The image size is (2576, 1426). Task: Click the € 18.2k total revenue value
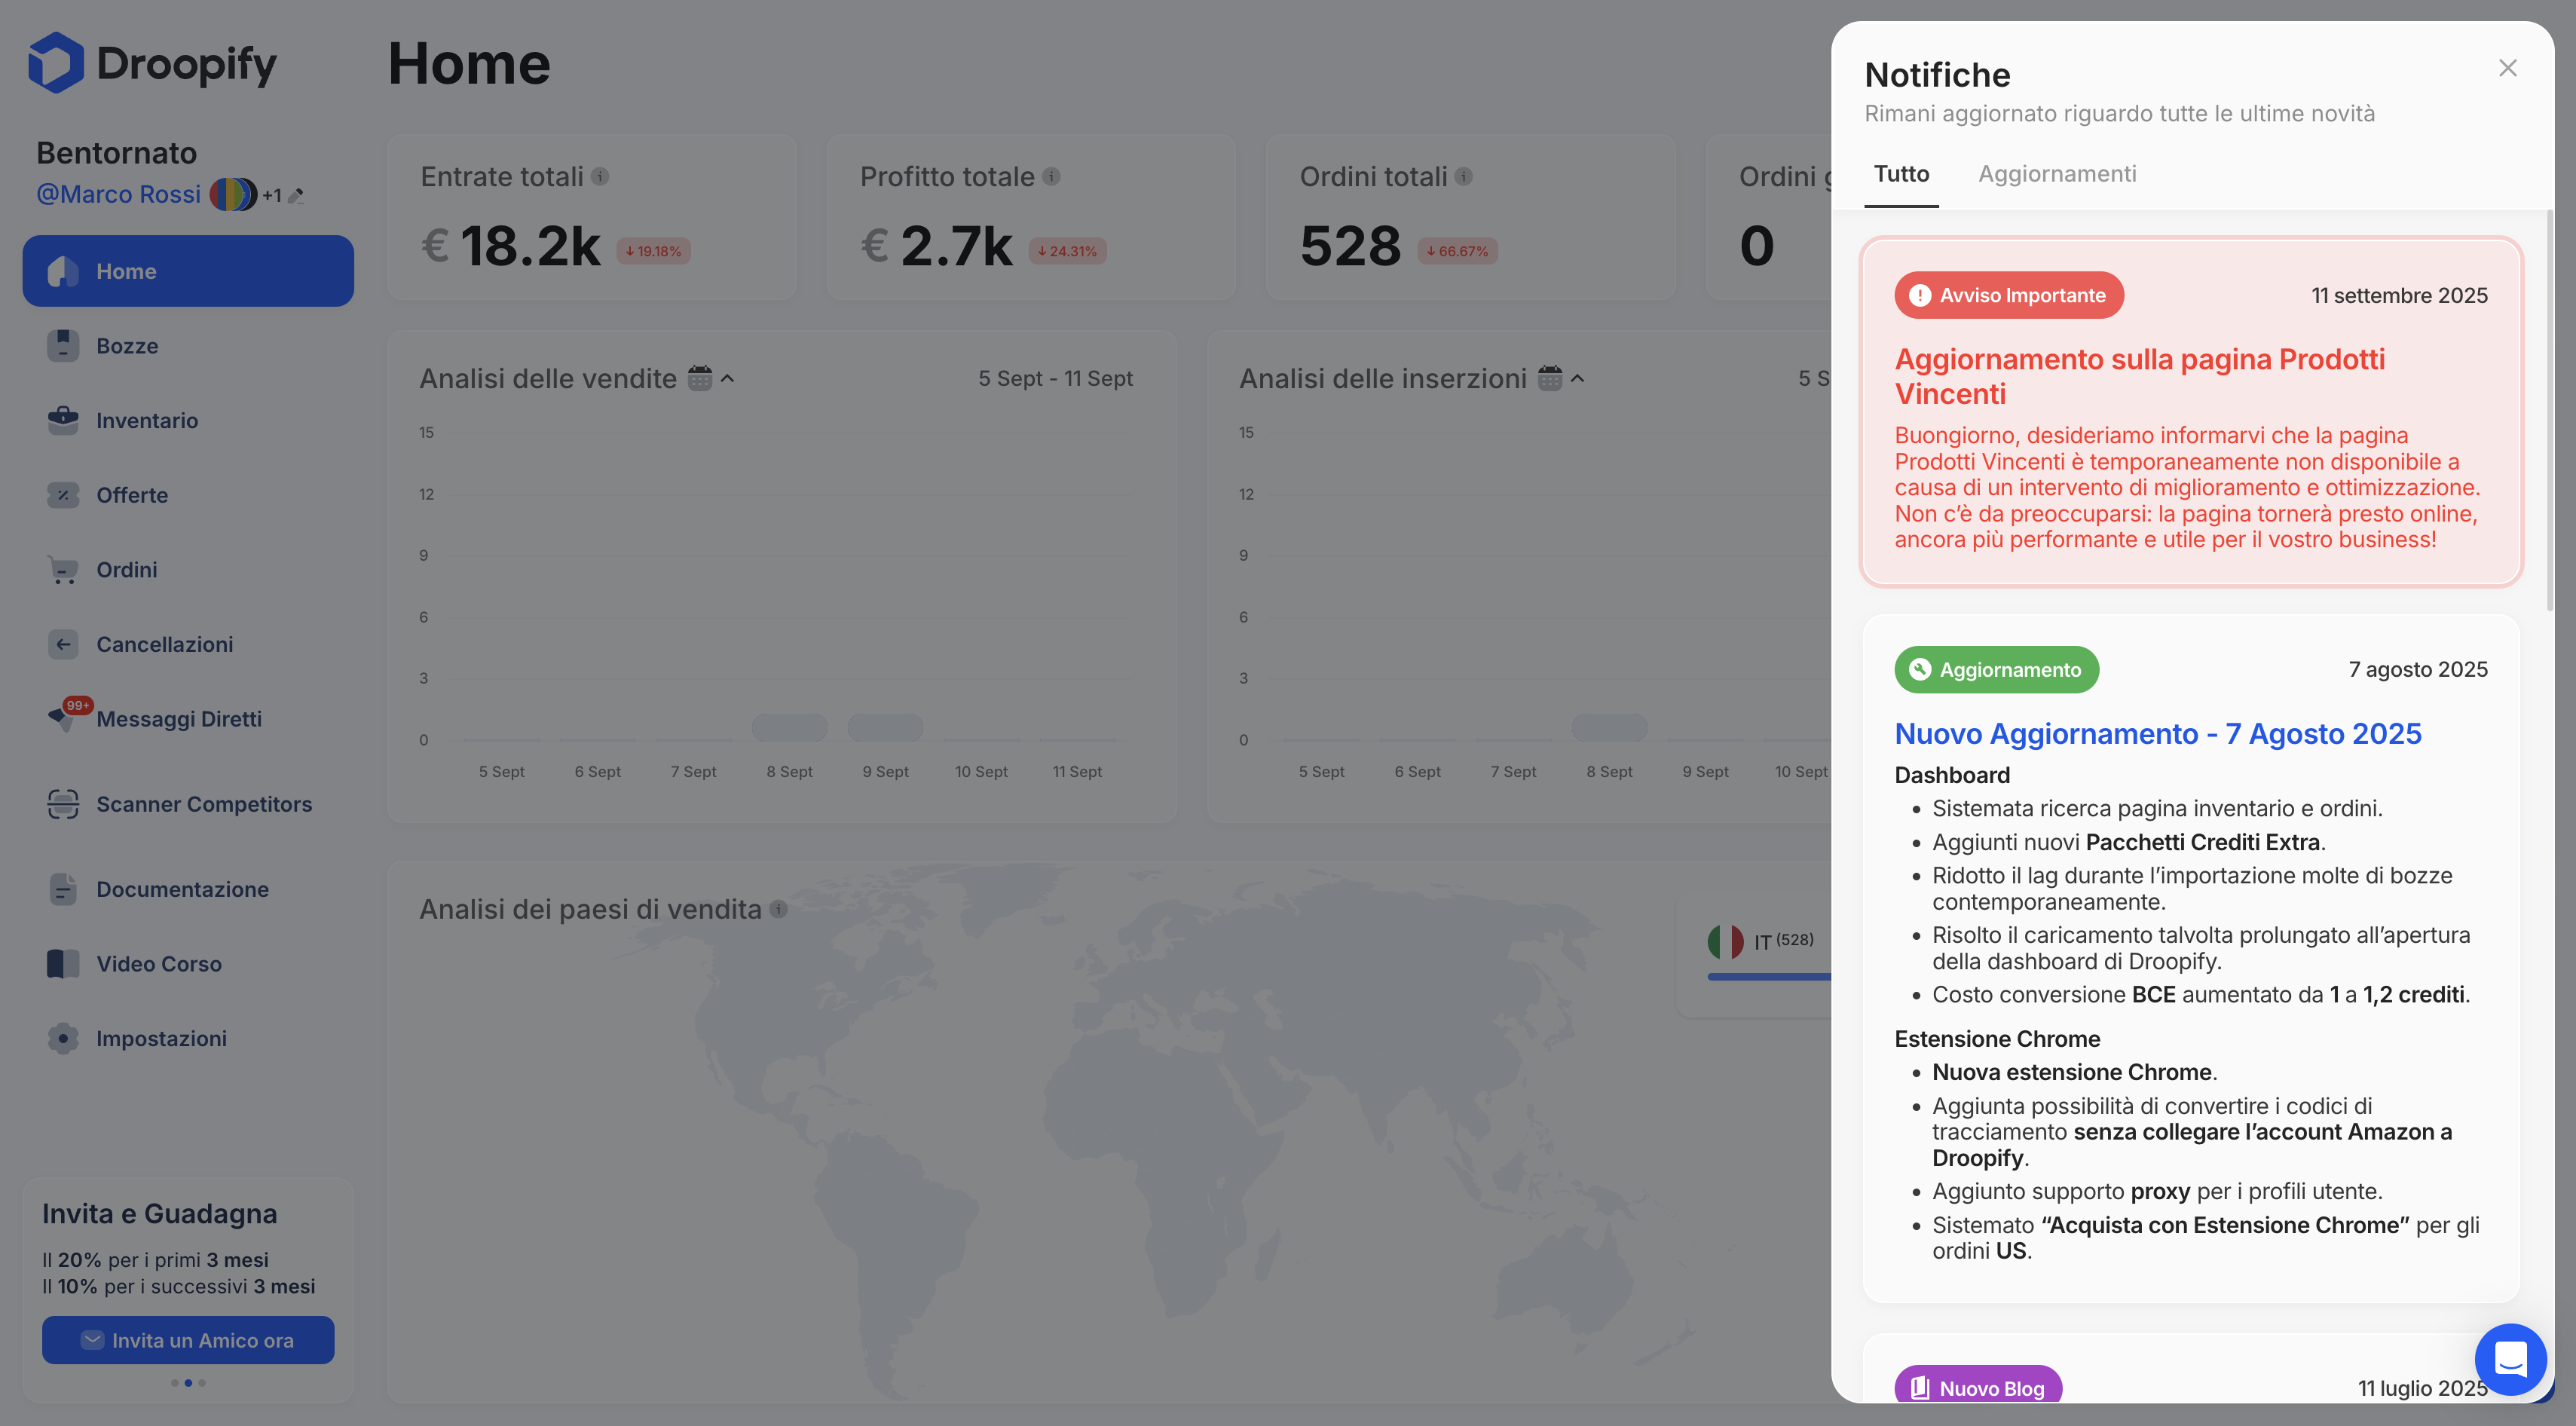pyautogui.click(x=511, y=245)
